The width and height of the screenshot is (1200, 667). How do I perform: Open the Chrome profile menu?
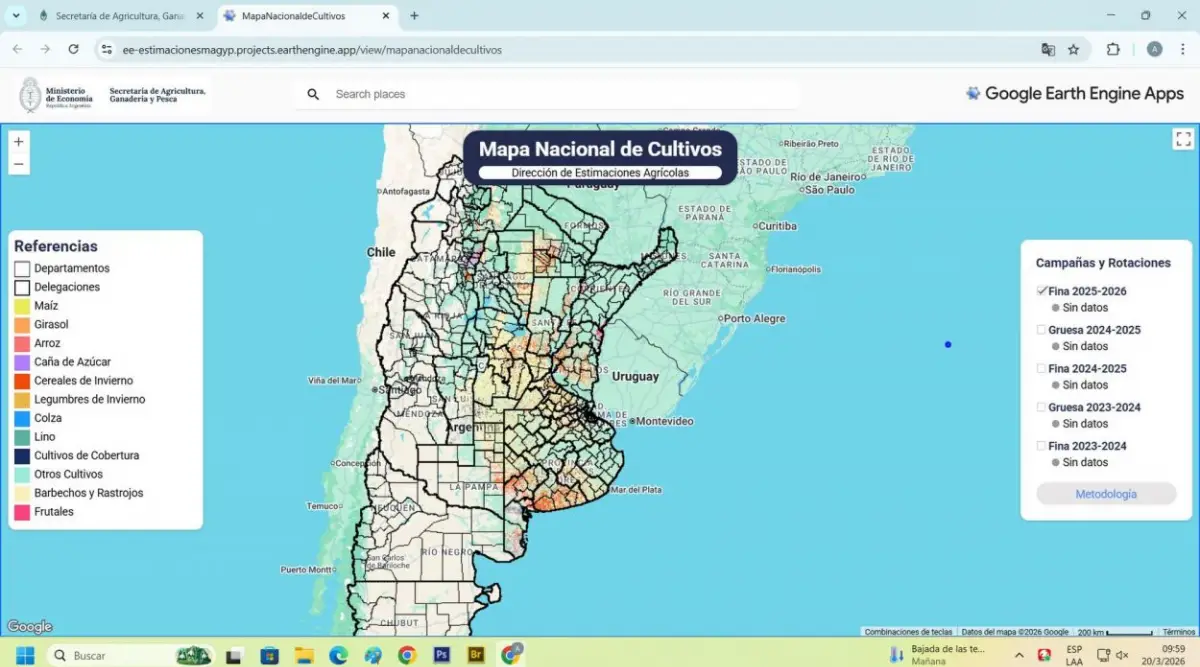(1154, 48)
